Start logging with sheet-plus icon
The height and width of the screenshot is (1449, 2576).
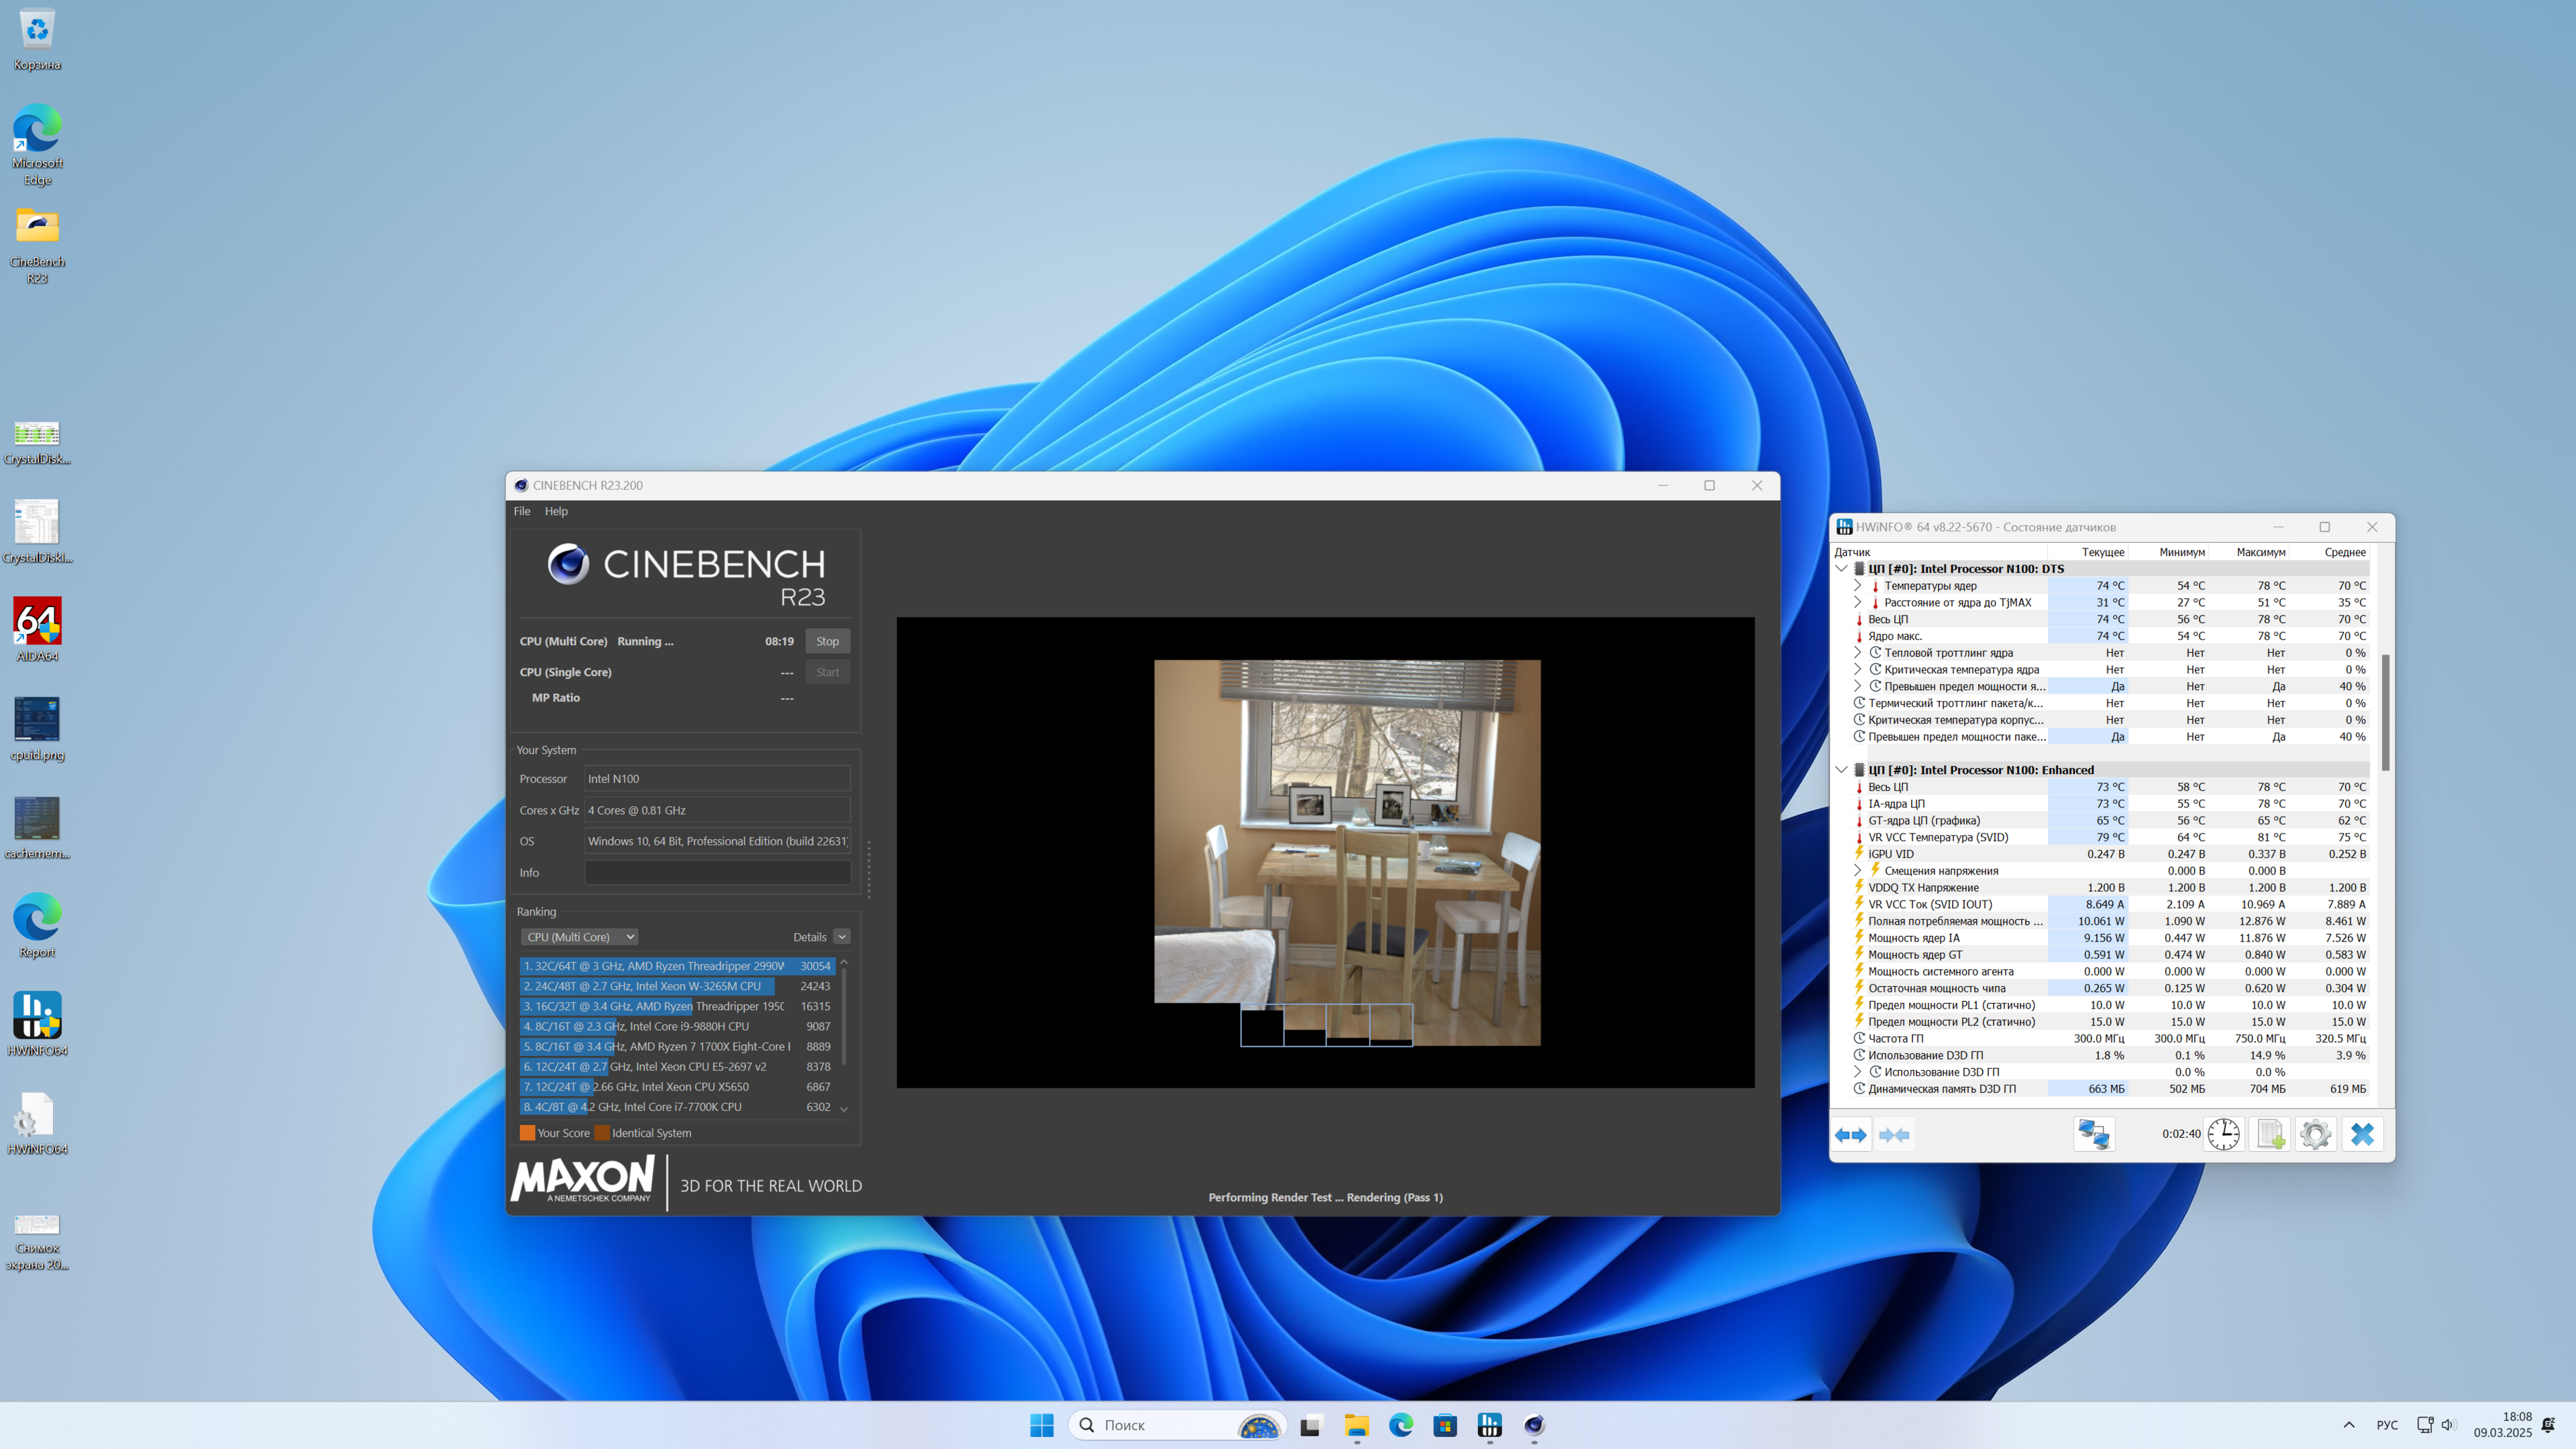coord(2270,1135)
